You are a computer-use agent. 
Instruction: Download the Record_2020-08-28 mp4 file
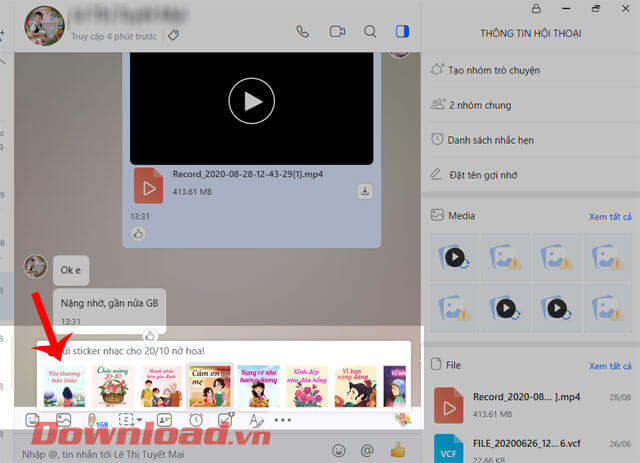coord(365,191)
